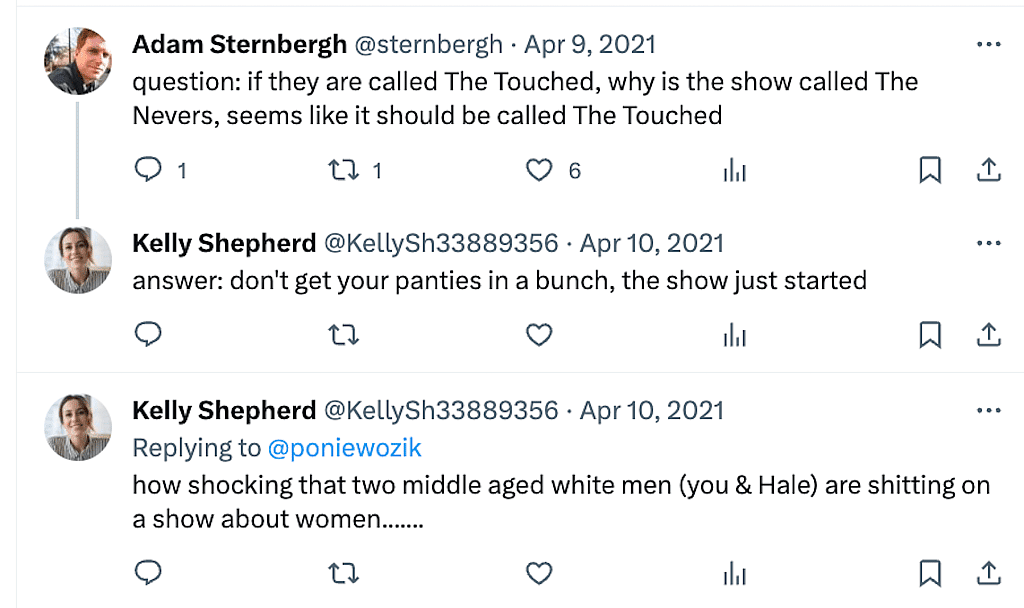Retweet Adam Sternbergh's question tweet

point(344,171)
